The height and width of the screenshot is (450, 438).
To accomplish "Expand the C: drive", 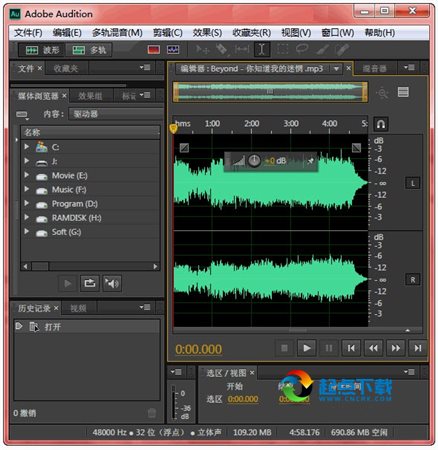I will tap(27, 146).
